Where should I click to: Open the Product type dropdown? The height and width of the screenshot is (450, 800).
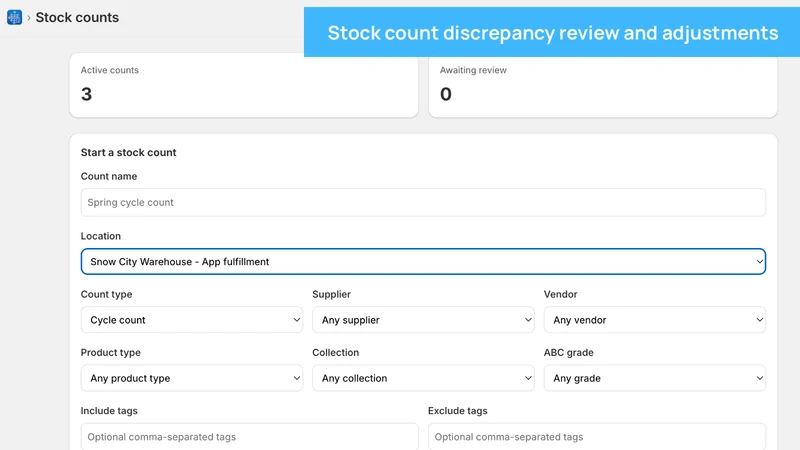click(x=192, y=378)
